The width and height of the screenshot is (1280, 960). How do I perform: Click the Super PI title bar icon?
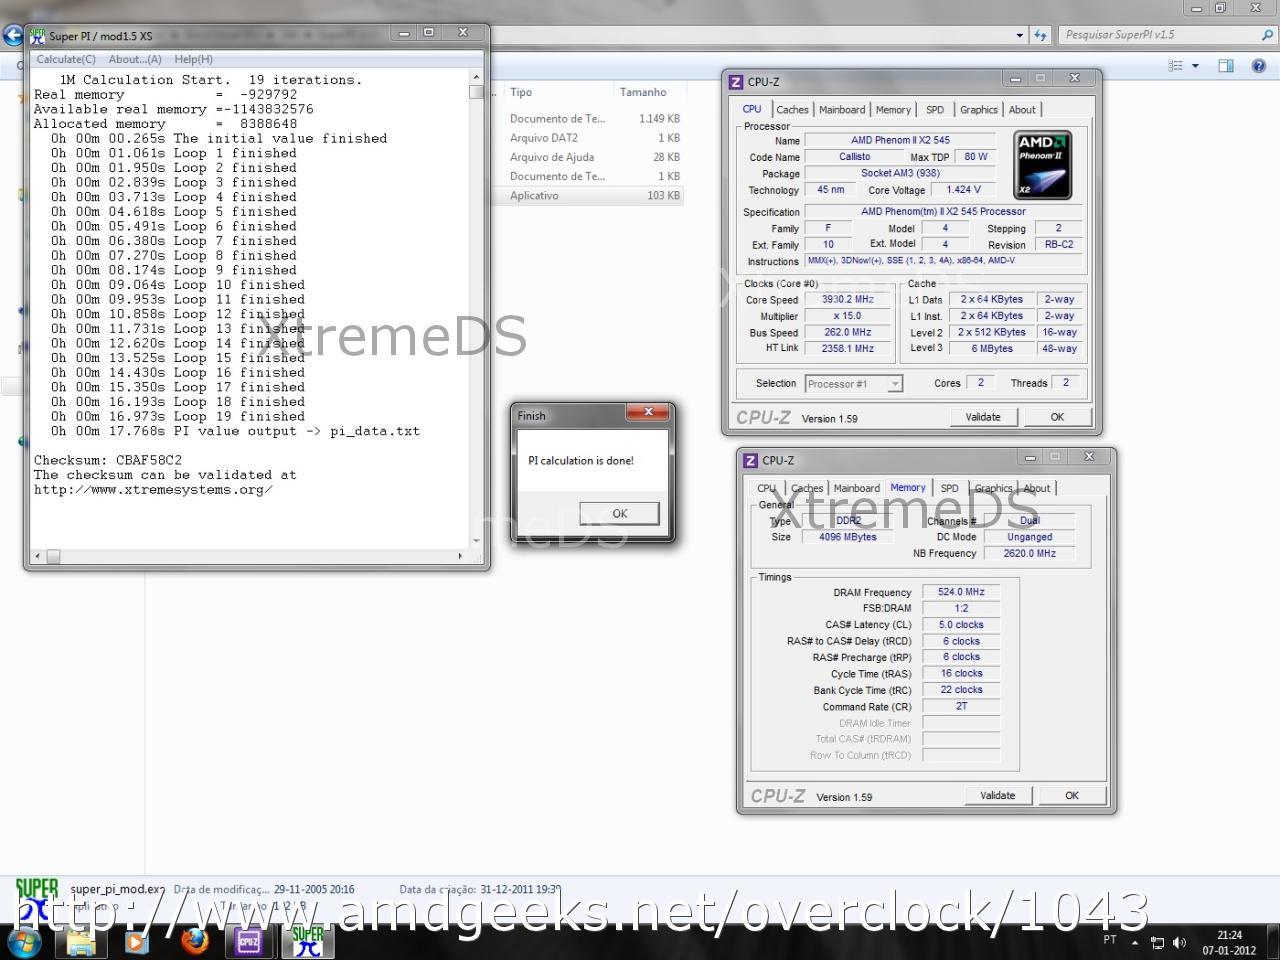pos(37,35)
